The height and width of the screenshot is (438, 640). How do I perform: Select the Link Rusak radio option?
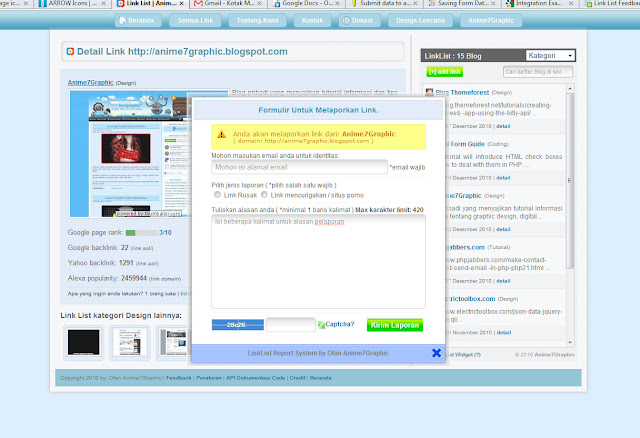click(x=217, y=195)
